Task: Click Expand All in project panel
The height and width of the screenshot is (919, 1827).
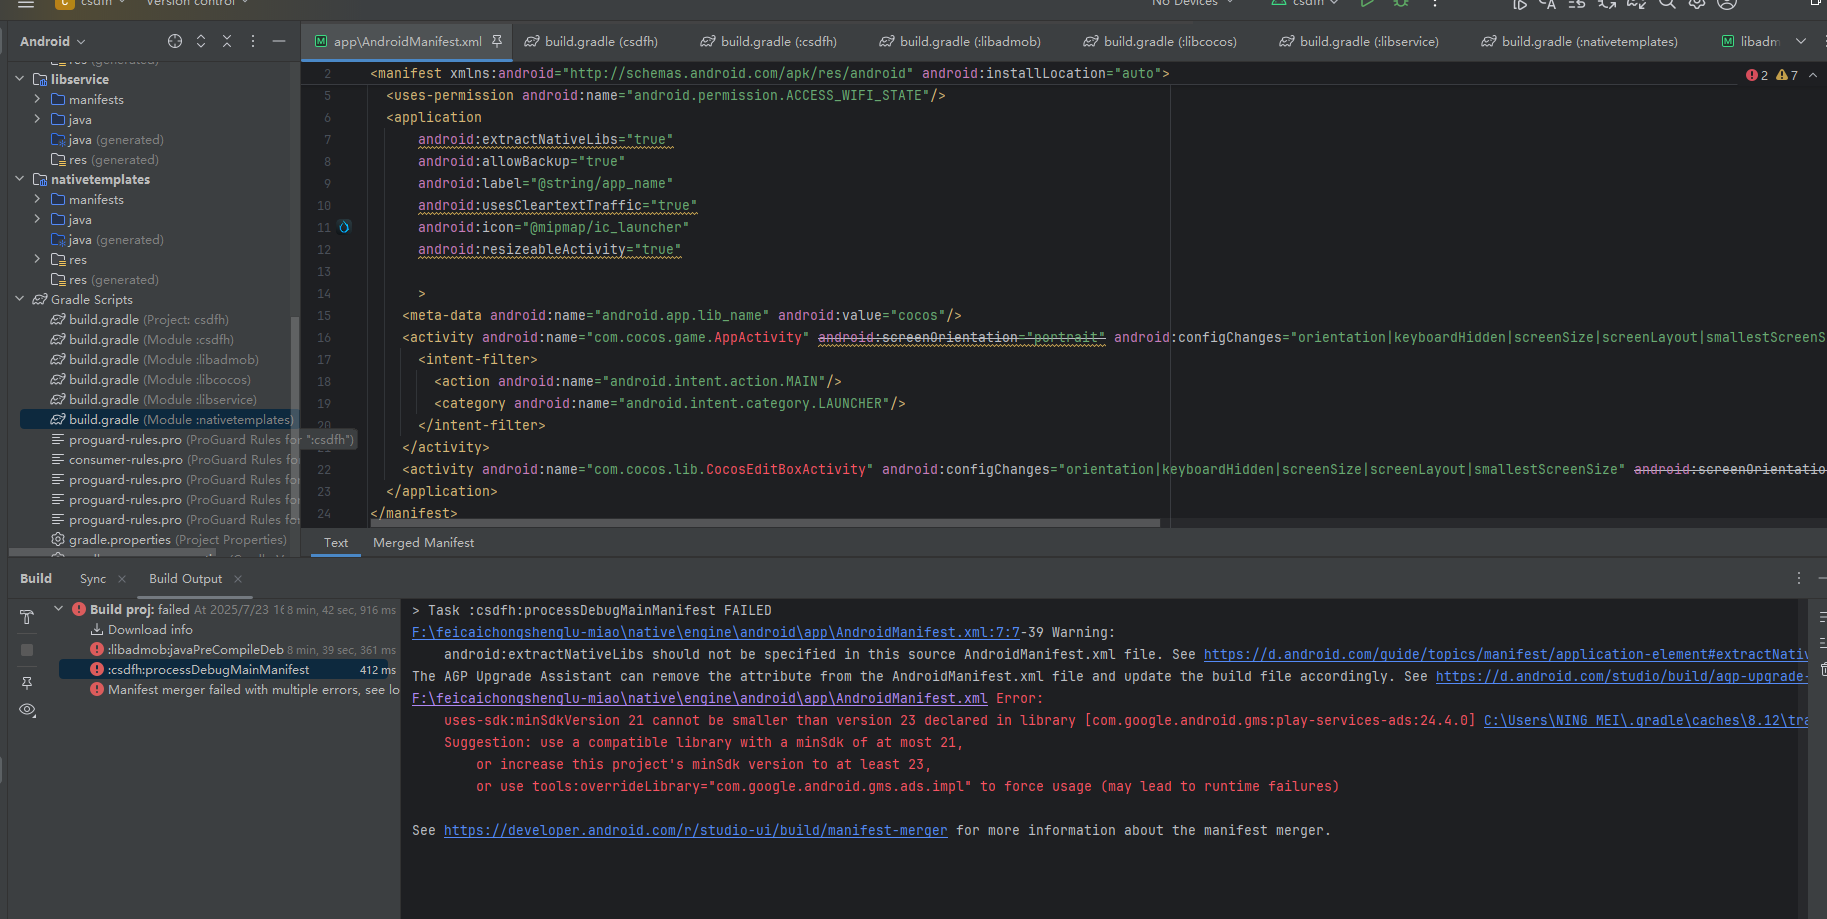Action: [201, 41]
